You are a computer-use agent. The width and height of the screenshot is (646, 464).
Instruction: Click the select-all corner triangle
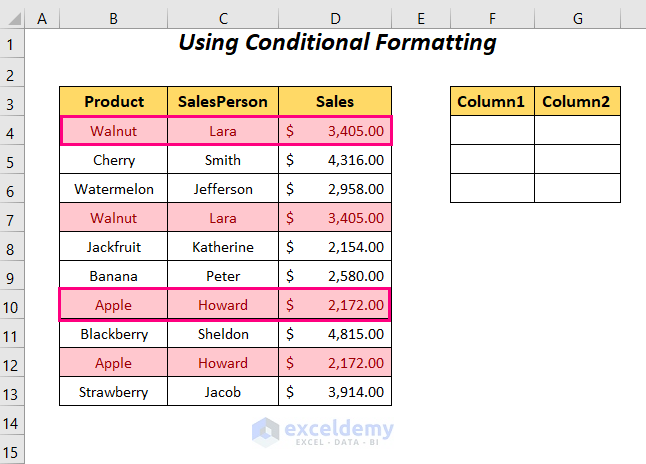click(x=13, y=18)
